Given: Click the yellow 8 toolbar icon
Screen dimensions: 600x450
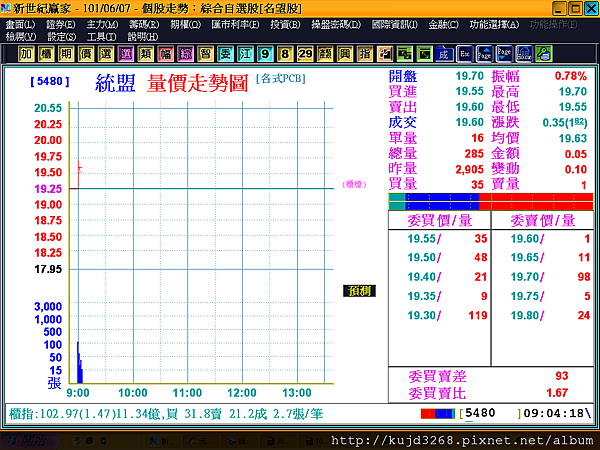Looking at the screenshot, I should (285, 54).
